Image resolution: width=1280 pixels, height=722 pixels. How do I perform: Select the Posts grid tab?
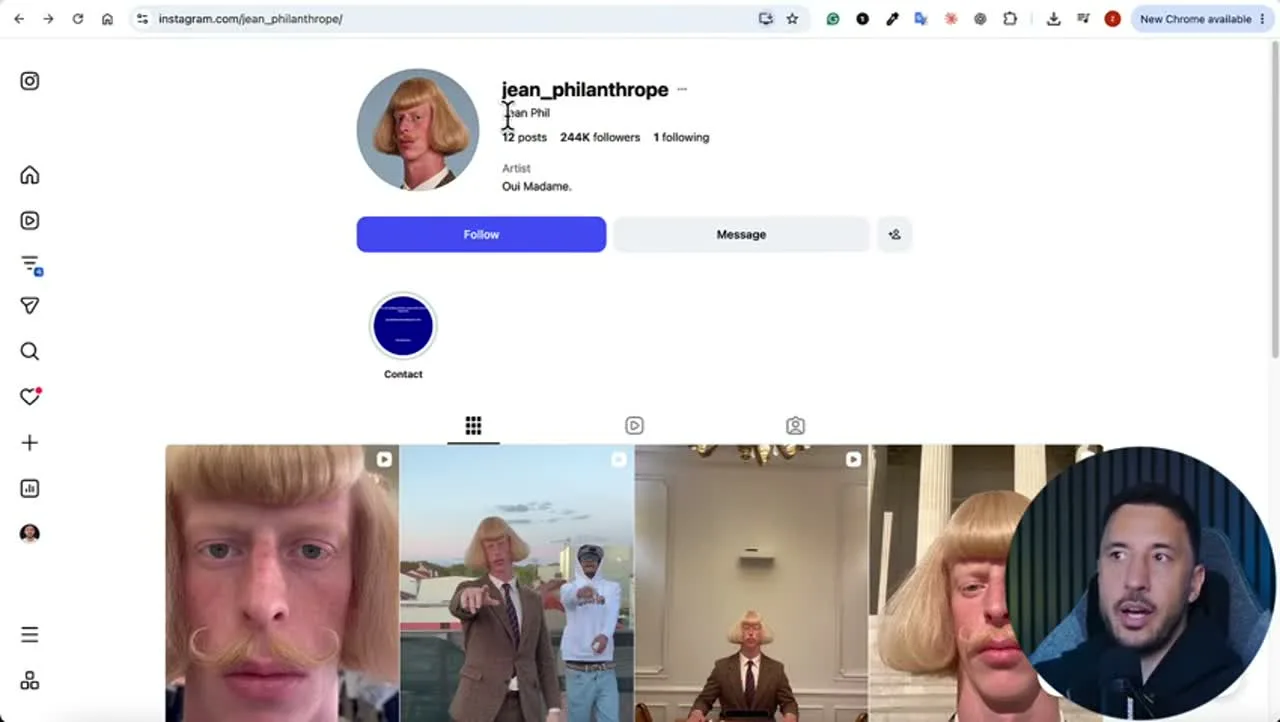coord(473,426)
